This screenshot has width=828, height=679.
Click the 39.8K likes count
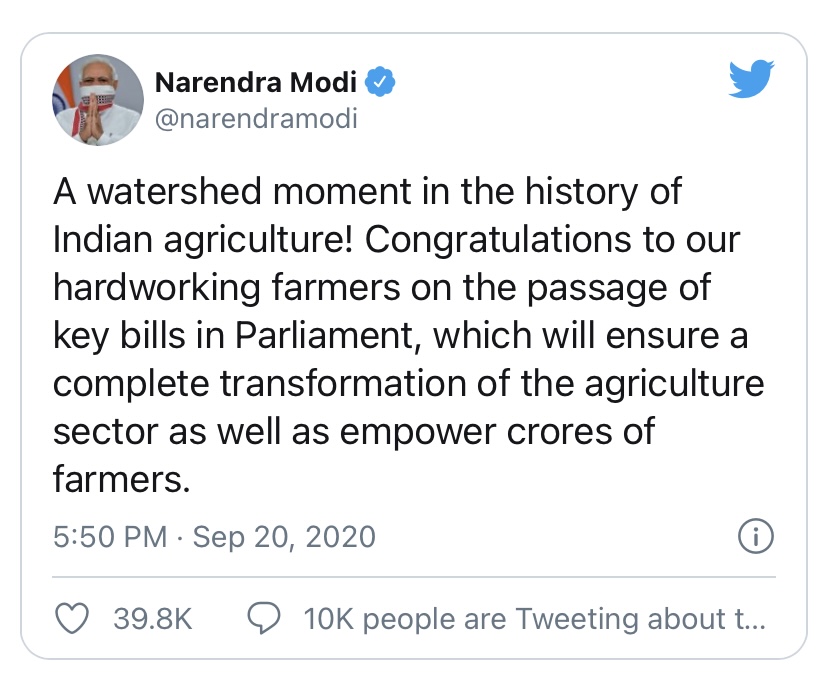pyautogui.click(x=152, y=619)
